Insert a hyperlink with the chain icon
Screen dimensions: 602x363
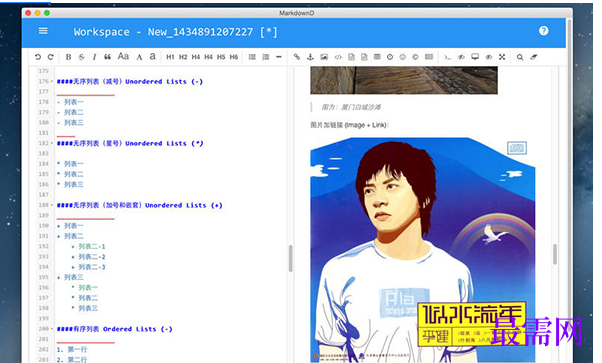pos(297,57)
